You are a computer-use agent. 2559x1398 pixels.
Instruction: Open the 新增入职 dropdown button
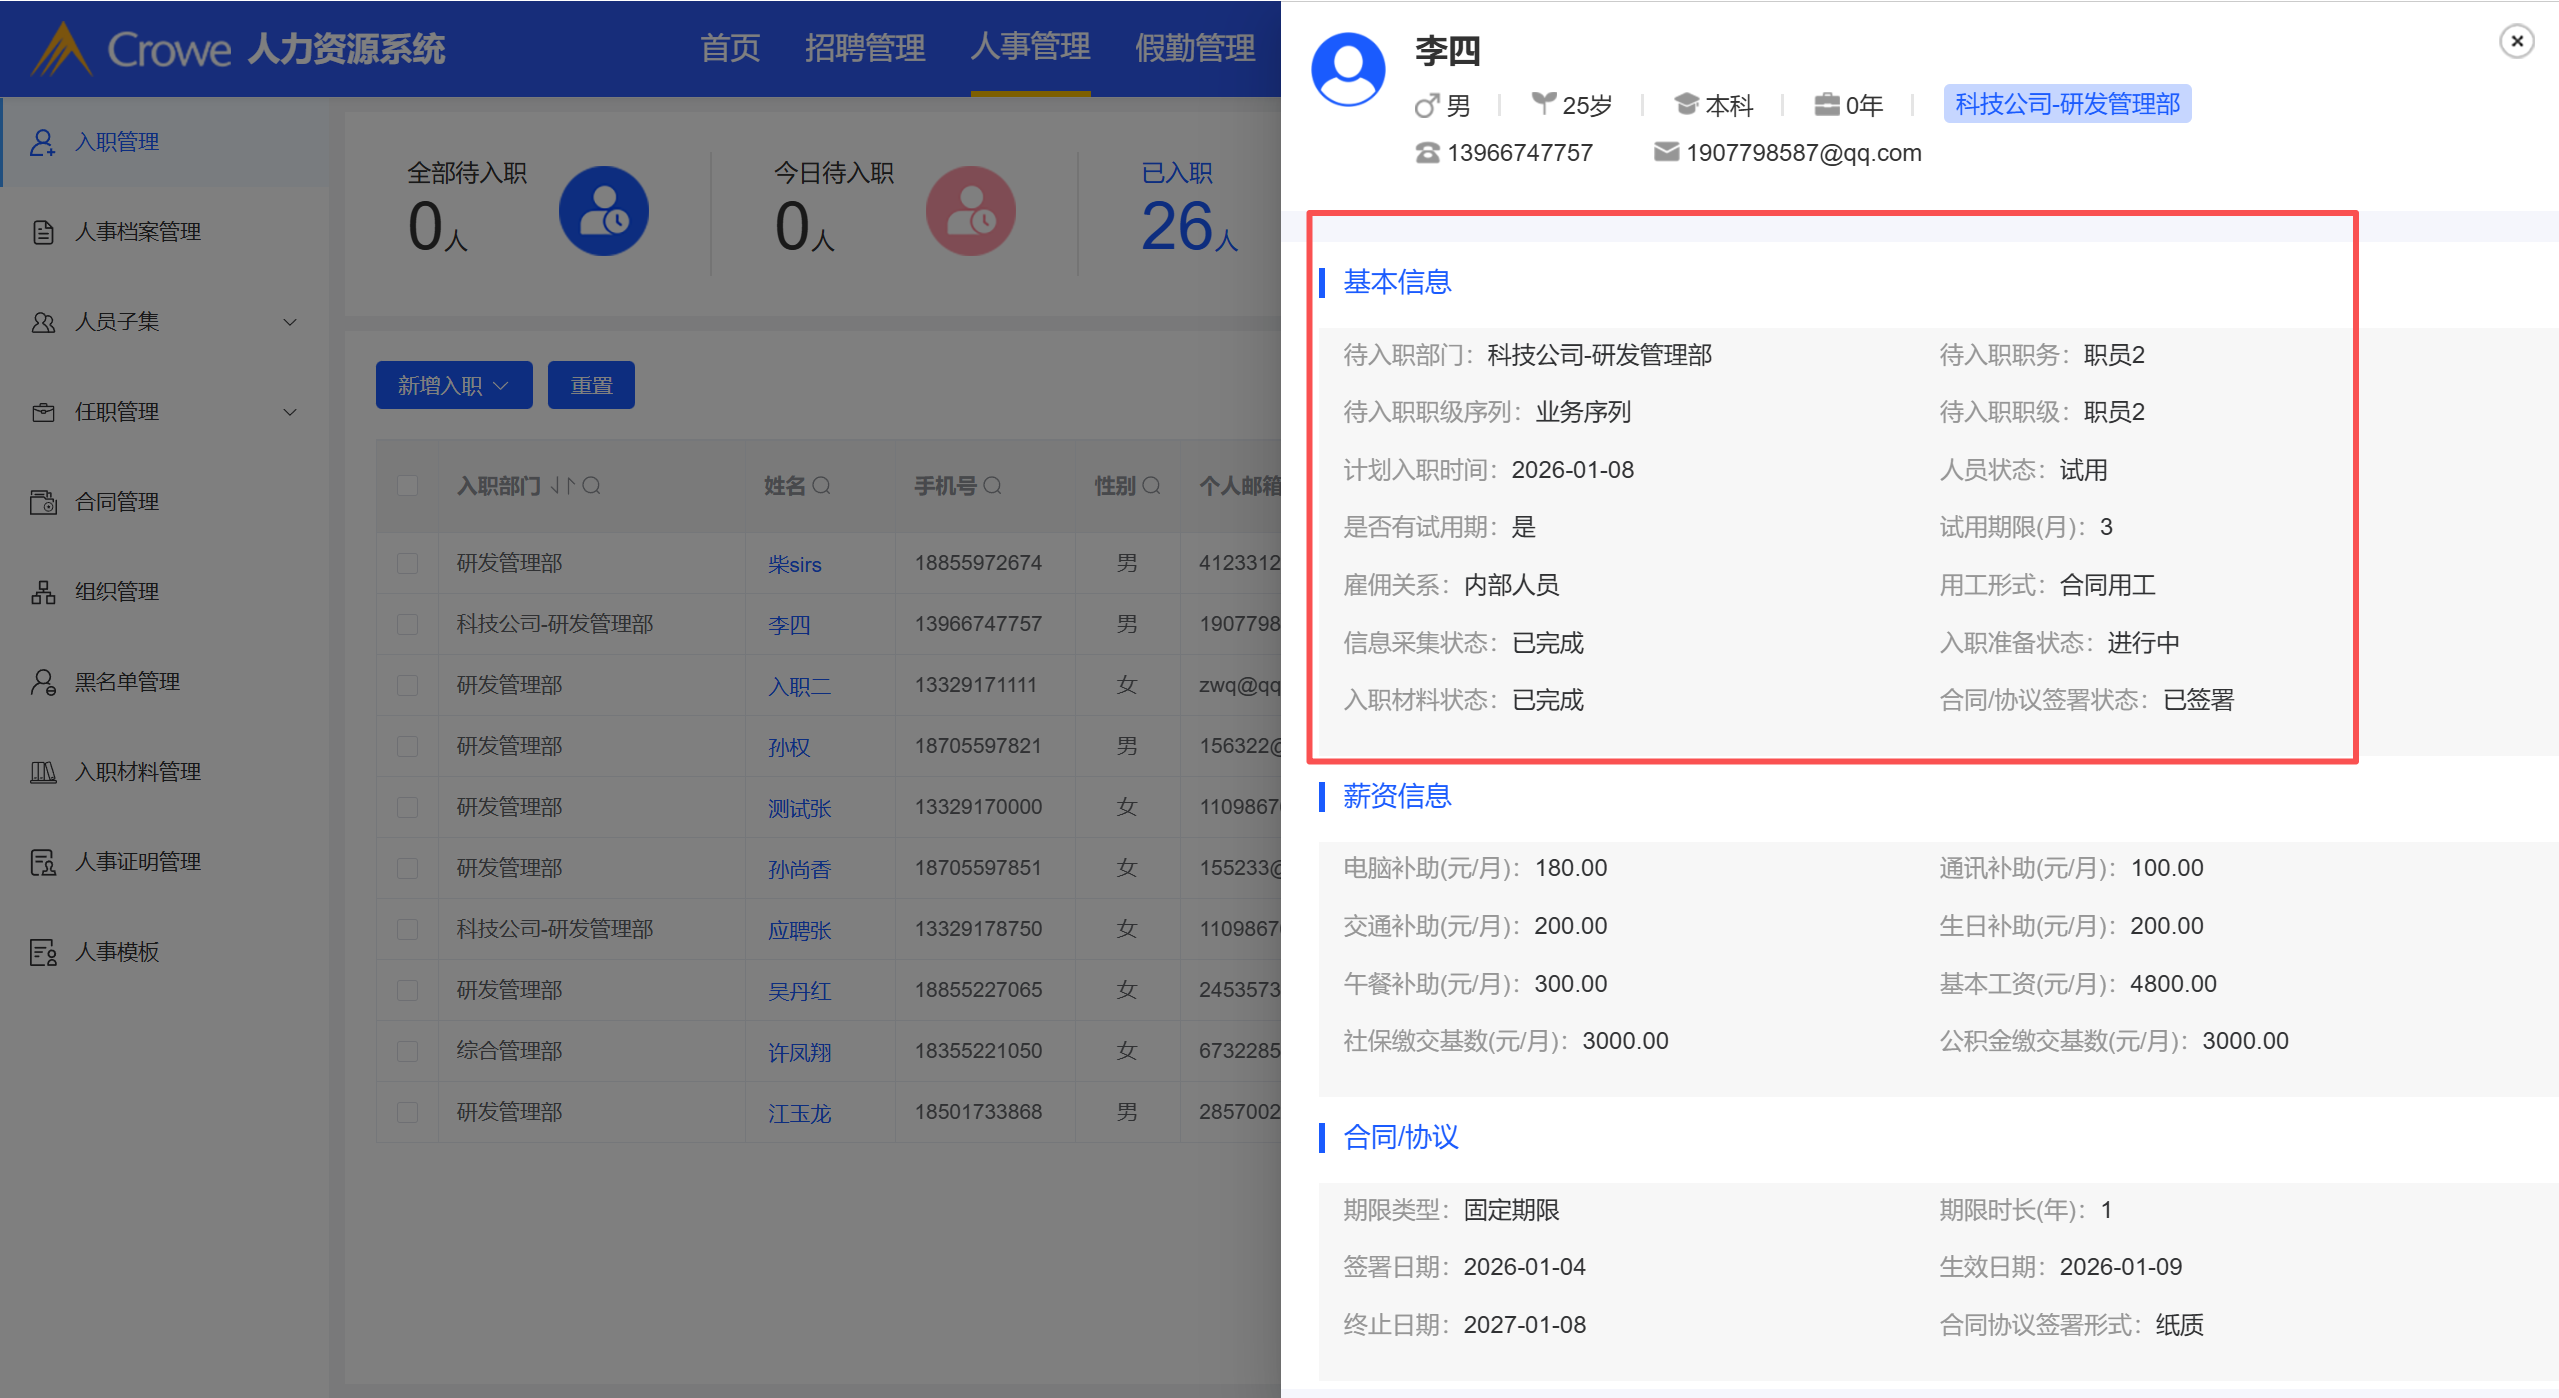click(454, 385)
